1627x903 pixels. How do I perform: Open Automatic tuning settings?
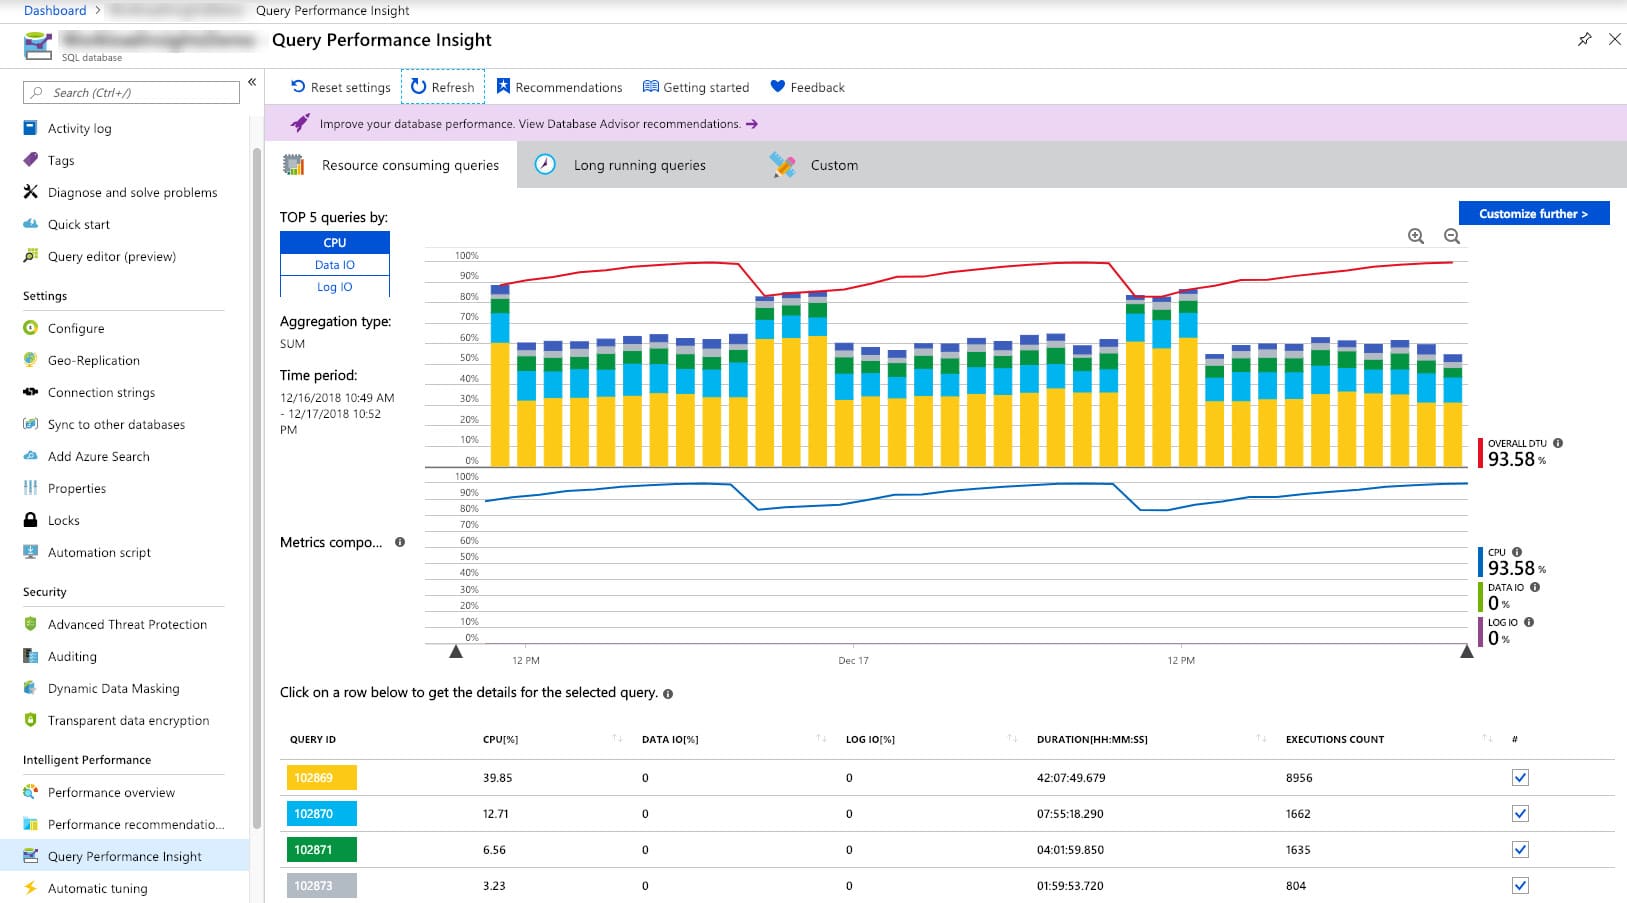click(x=96, y=888)
